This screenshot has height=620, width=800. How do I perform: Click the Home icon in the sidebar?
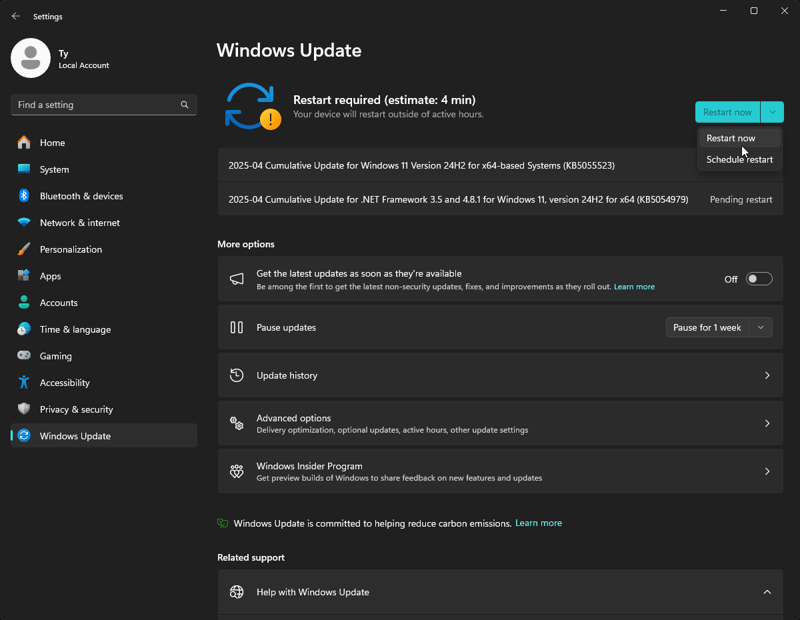pyautogui.click(x=23, y=142)
